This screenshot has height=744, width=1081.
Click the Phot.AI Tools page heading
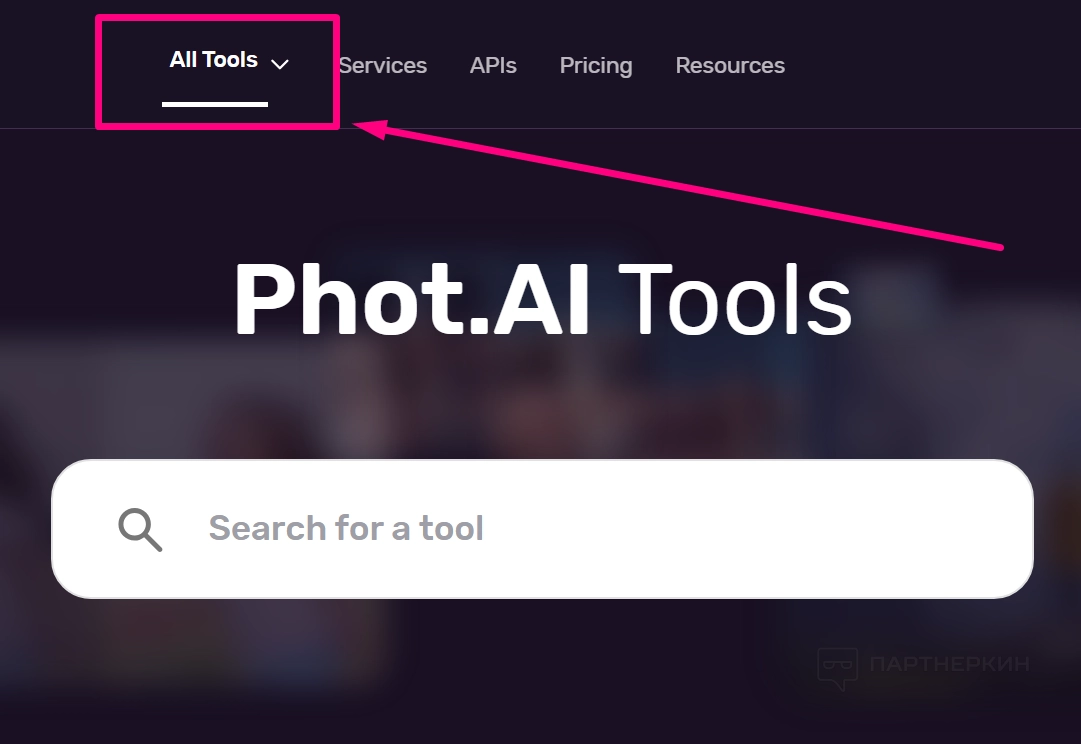542,300
